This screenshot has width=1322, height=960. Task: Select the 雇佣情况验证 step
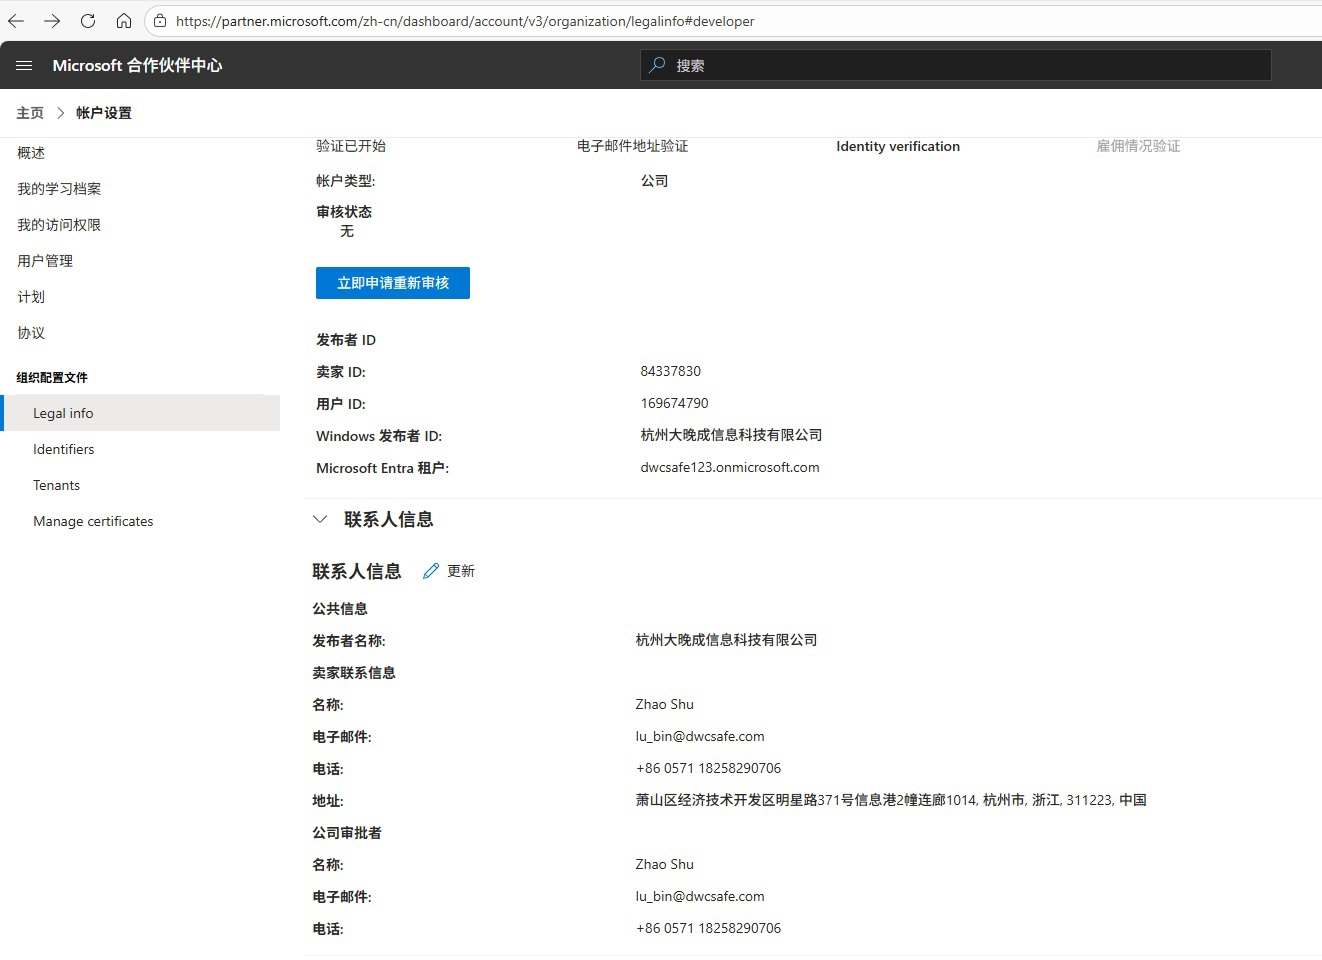click(x=1138, y=146)
